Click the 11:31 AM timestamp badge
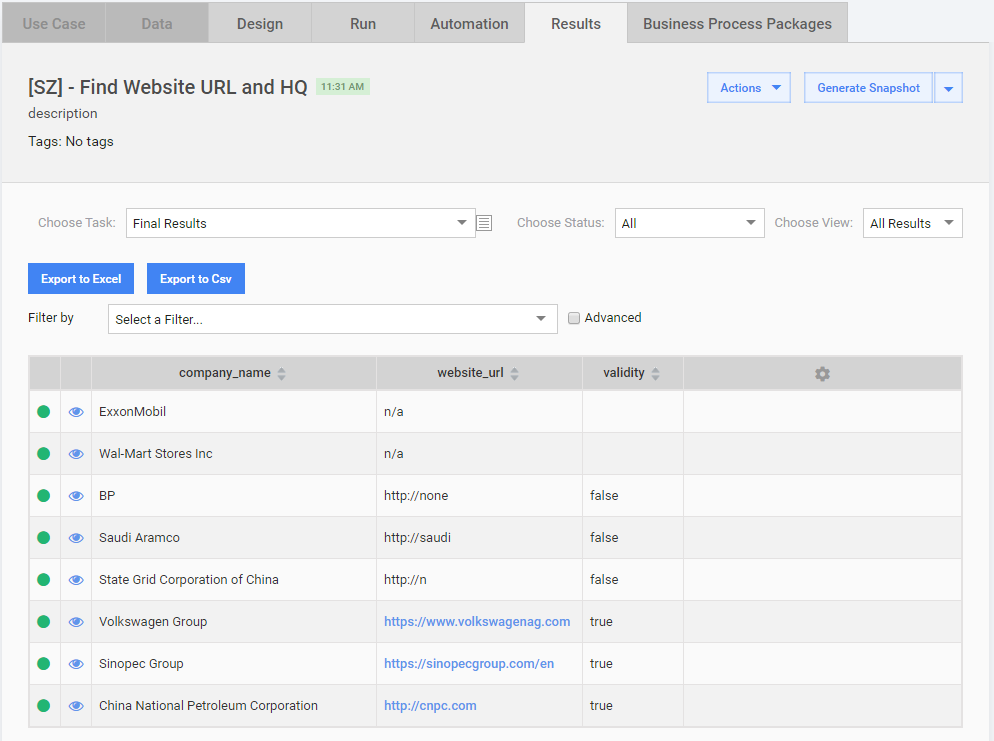Screen dimensions: 994x741 pyautogui.click(x=342, y=87)
